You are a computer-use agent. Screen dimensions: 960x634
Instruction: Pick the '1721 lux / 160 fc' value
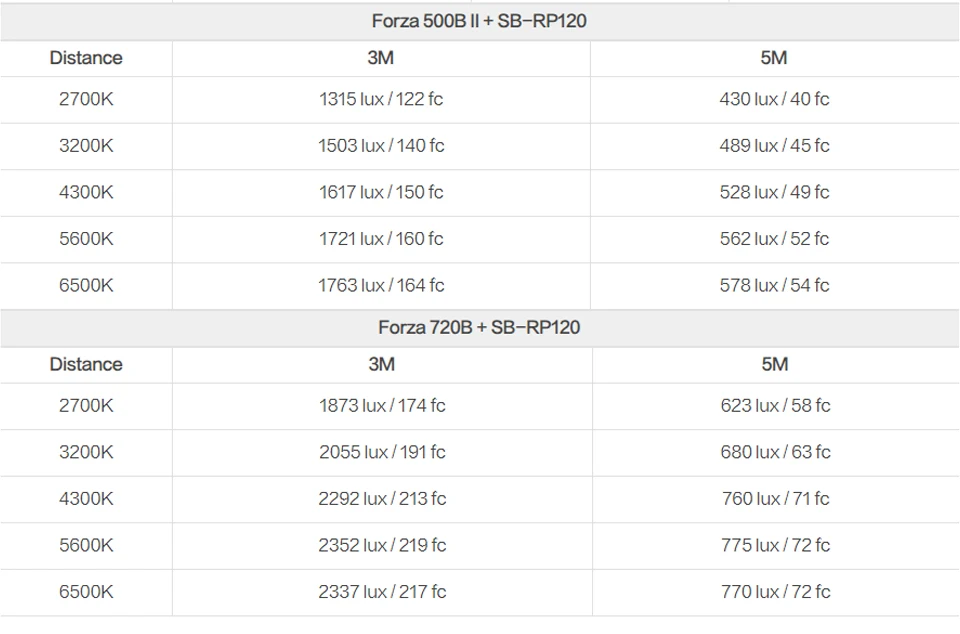pos(381,239)
